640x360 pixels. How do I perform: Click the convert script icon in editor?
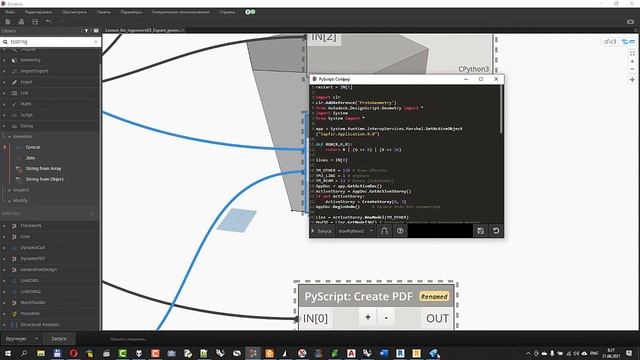coord(384,231)
